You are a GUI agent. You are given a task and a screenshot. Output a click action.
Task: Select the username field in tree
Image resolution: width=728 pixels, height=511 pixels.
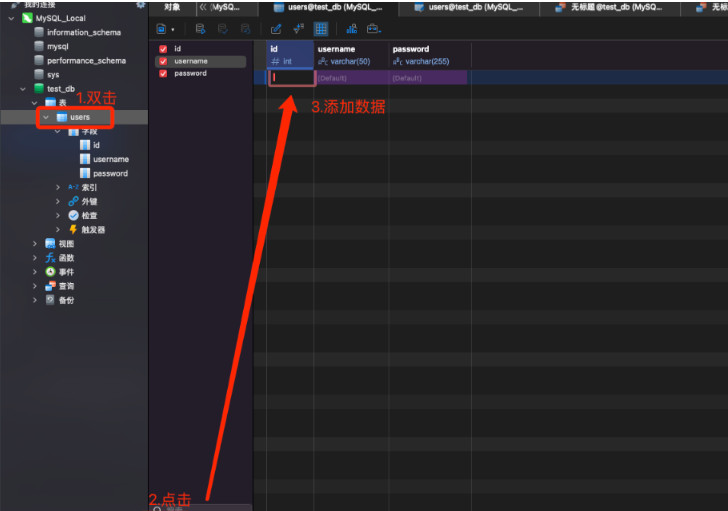pyautogui.click(x=110, y=159)
